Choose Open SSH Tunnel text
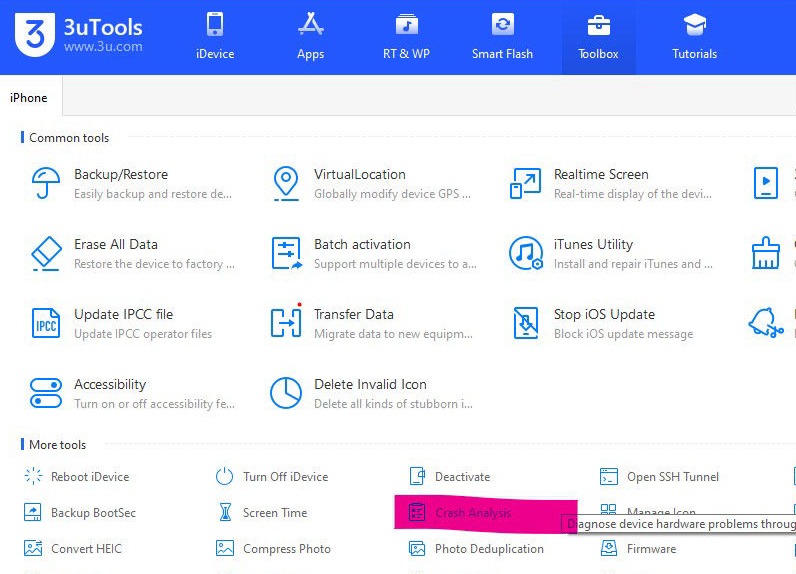The image size is (796, 574). [673, 477]
